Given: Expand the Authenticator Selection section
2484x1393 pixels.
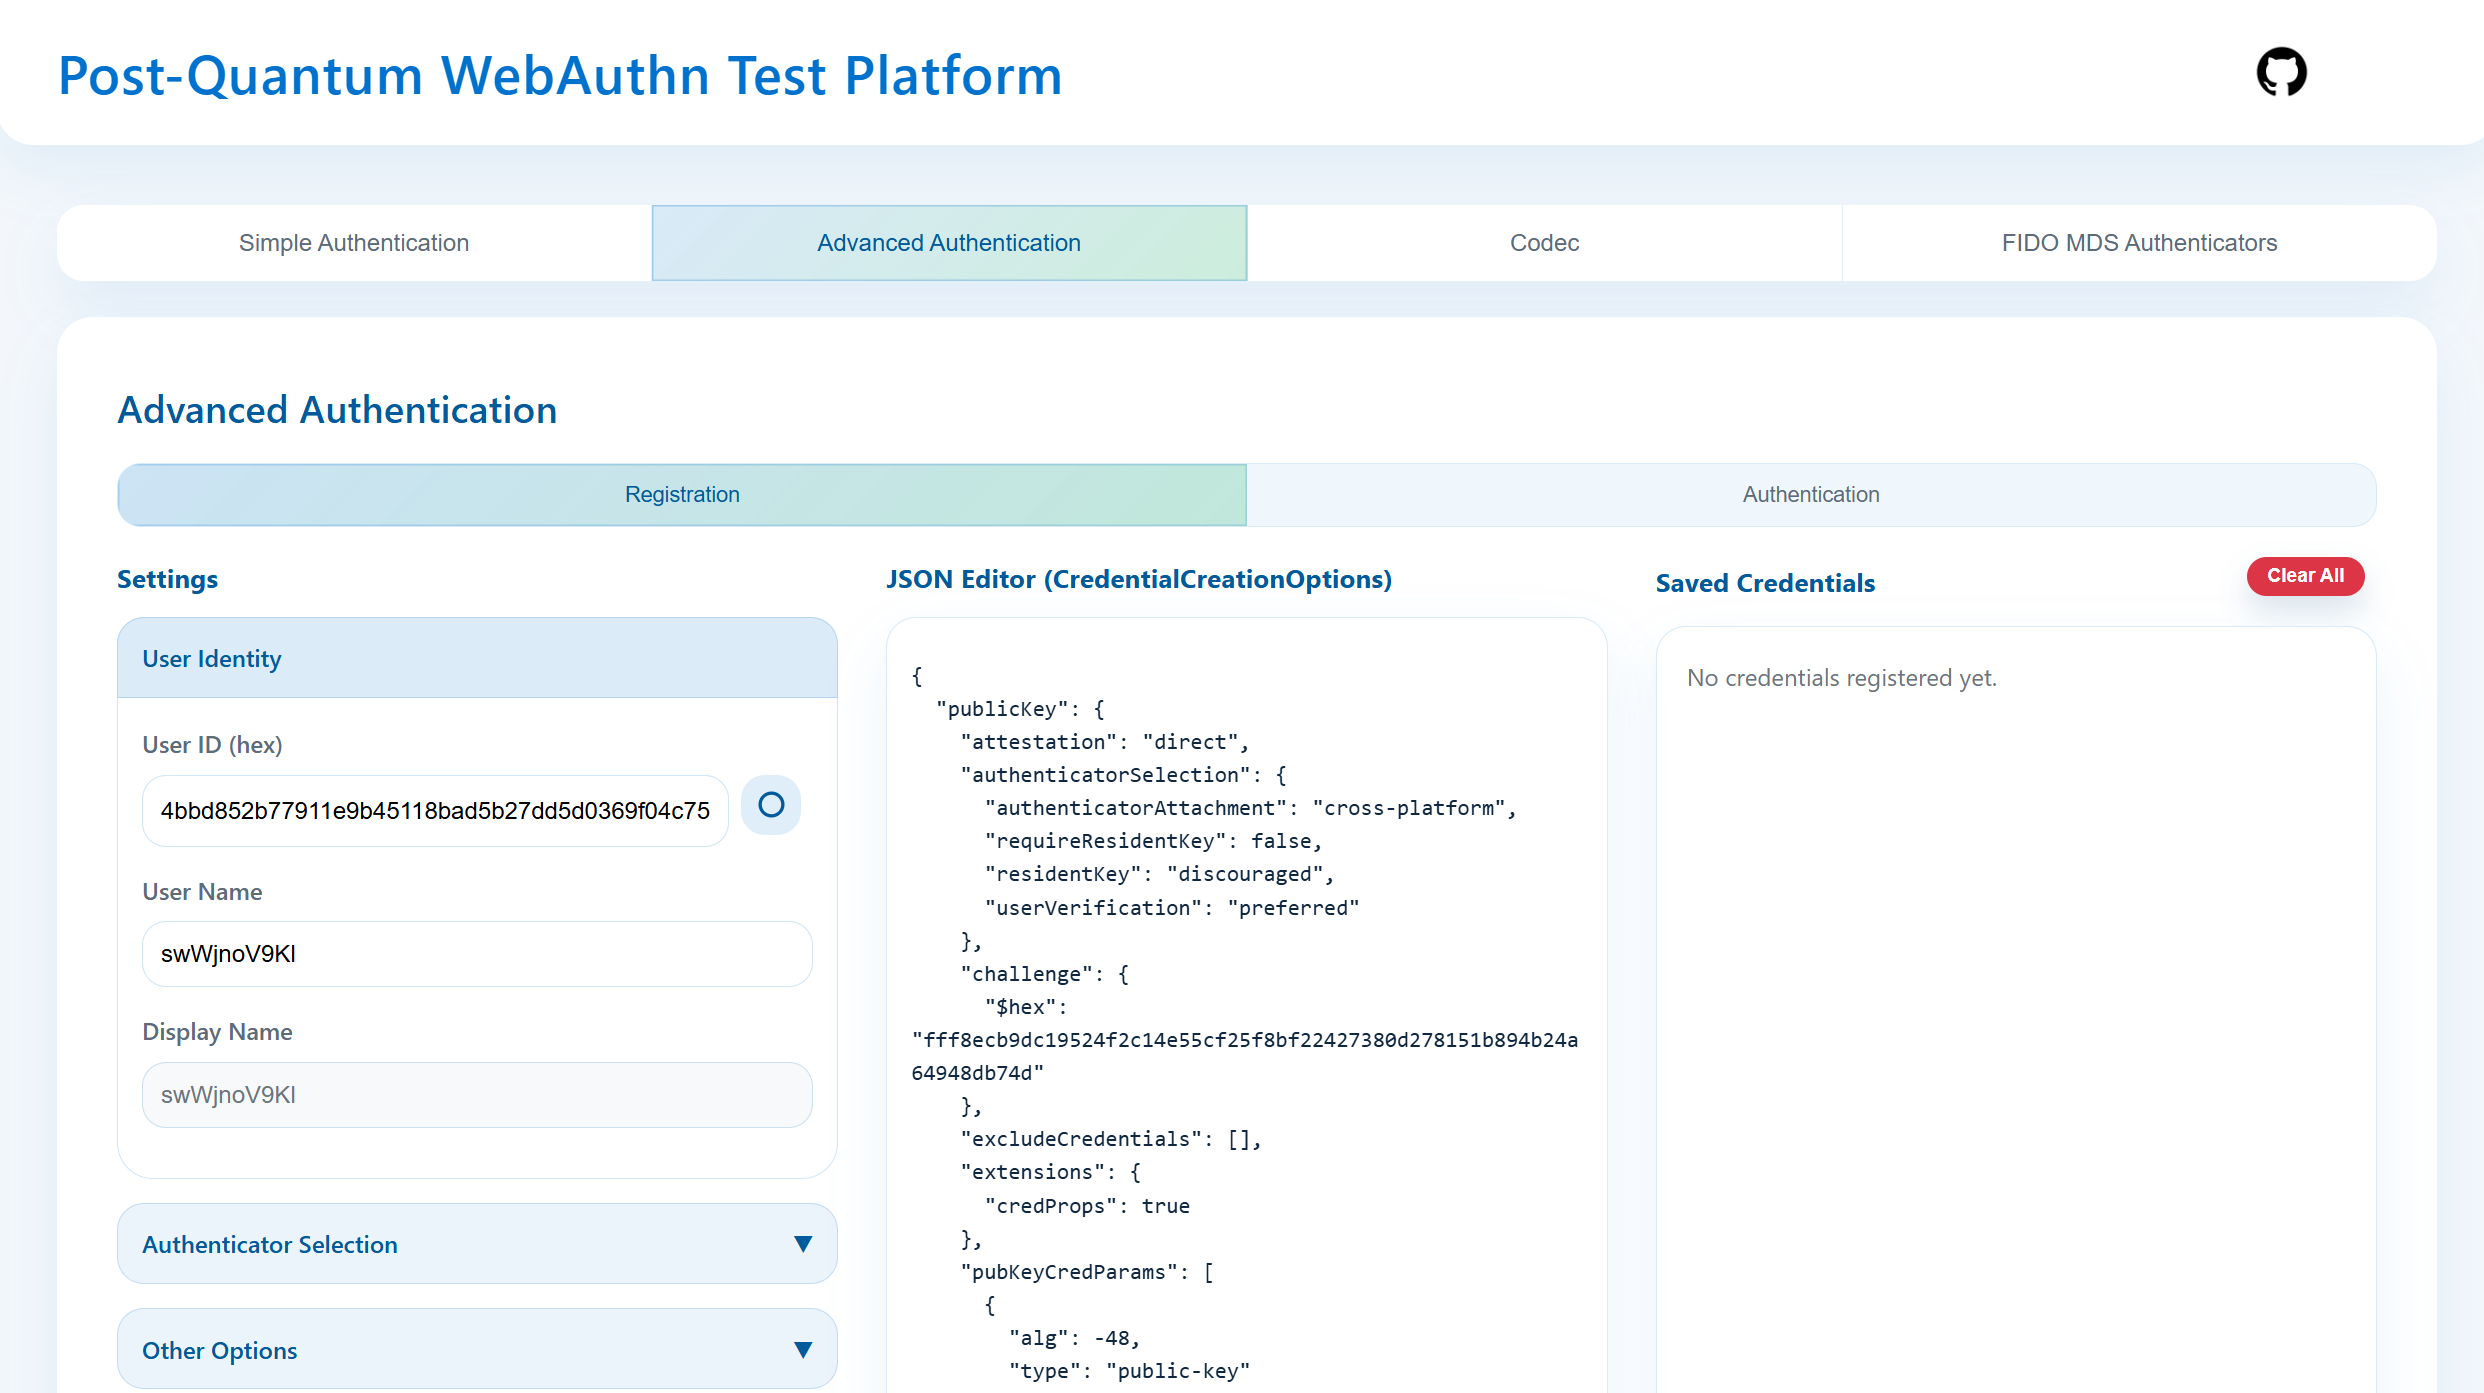Looking at the screenshot, I should 270,1244.
